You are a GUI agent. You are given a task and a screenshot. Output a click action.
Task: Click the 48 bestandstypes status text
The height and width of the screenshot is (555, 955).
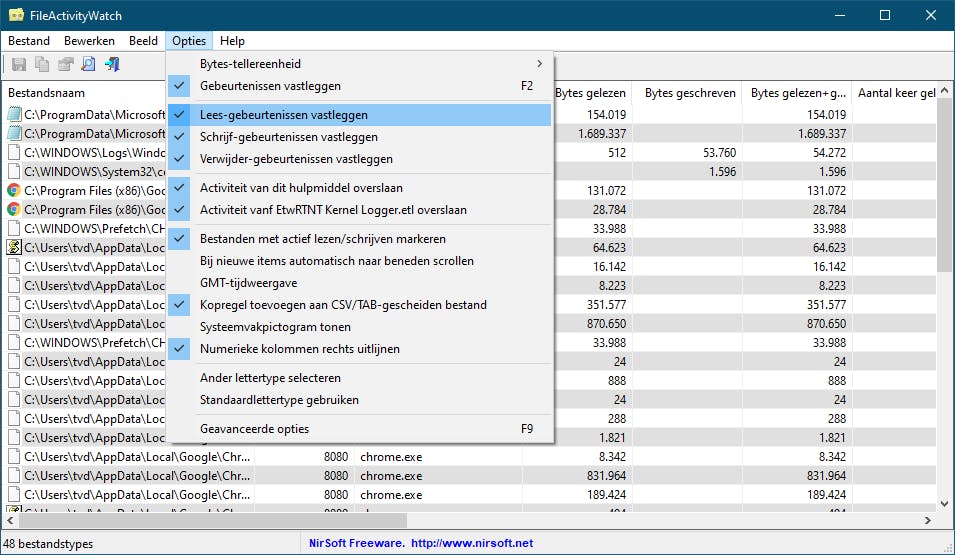tap(48, 543)
